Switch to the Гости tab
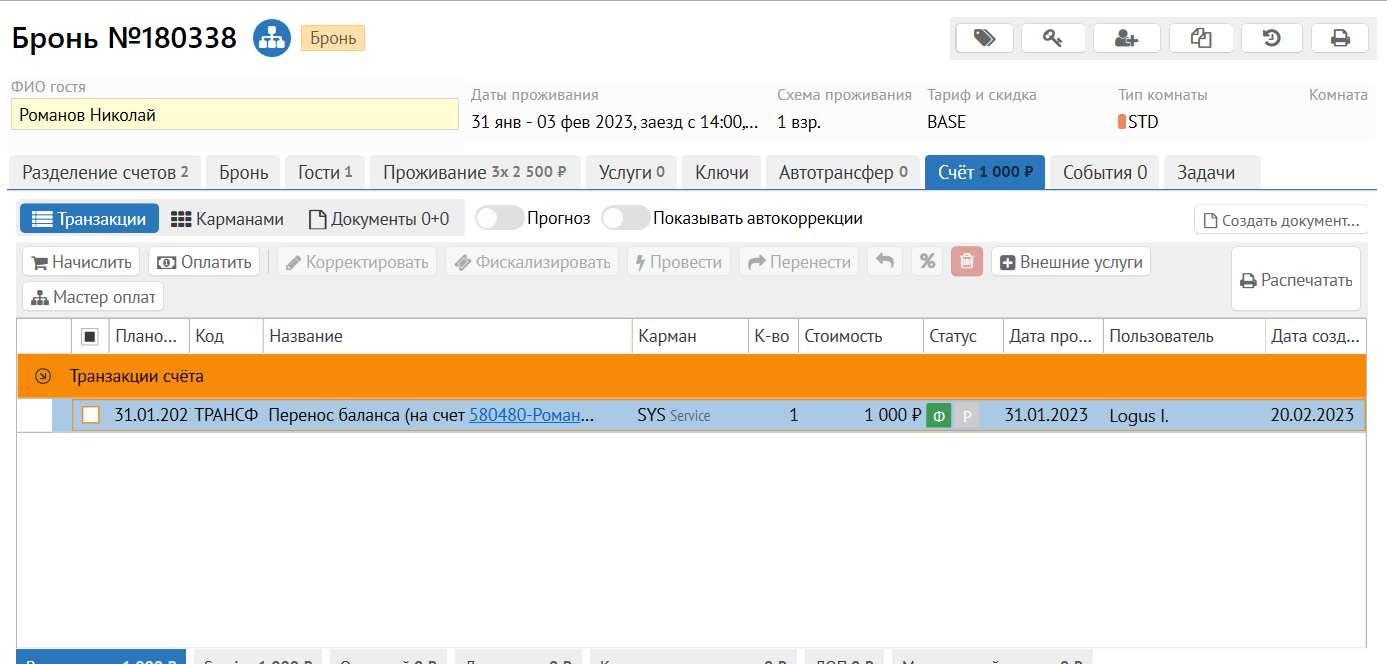 point(325,172)
